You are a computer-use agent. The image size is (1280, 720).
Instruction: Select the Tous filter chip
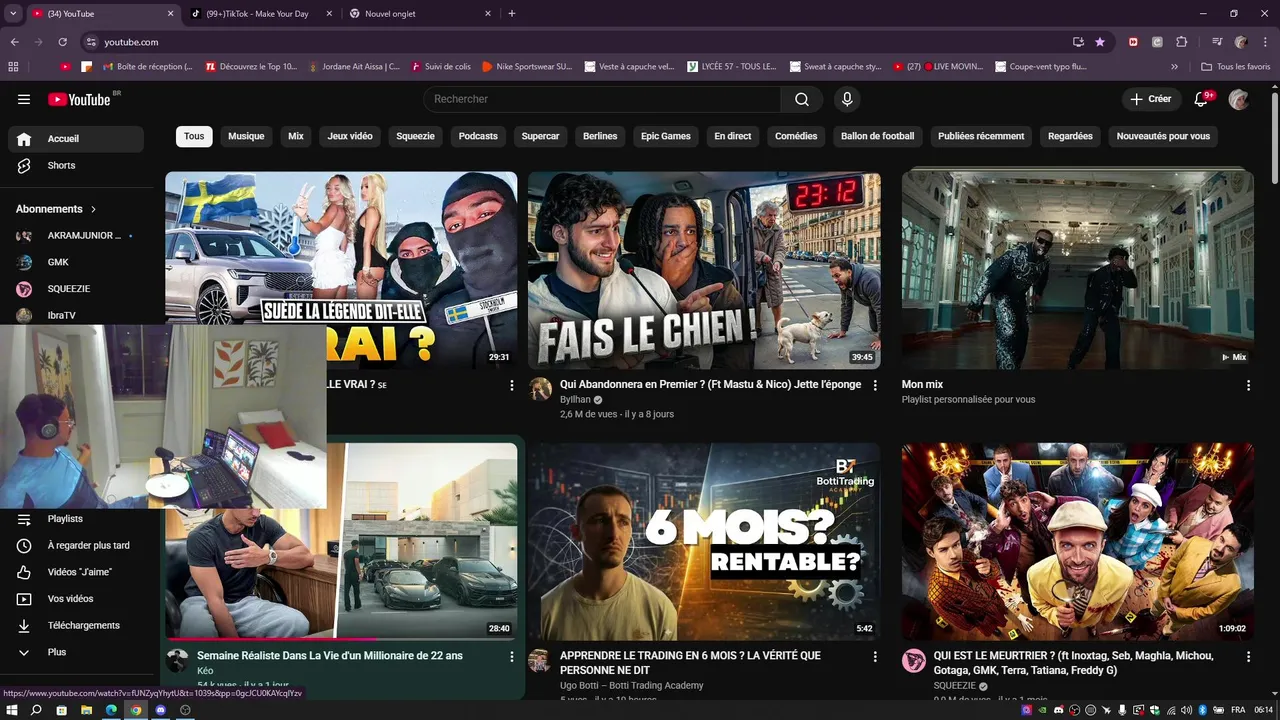coord(194,136)
